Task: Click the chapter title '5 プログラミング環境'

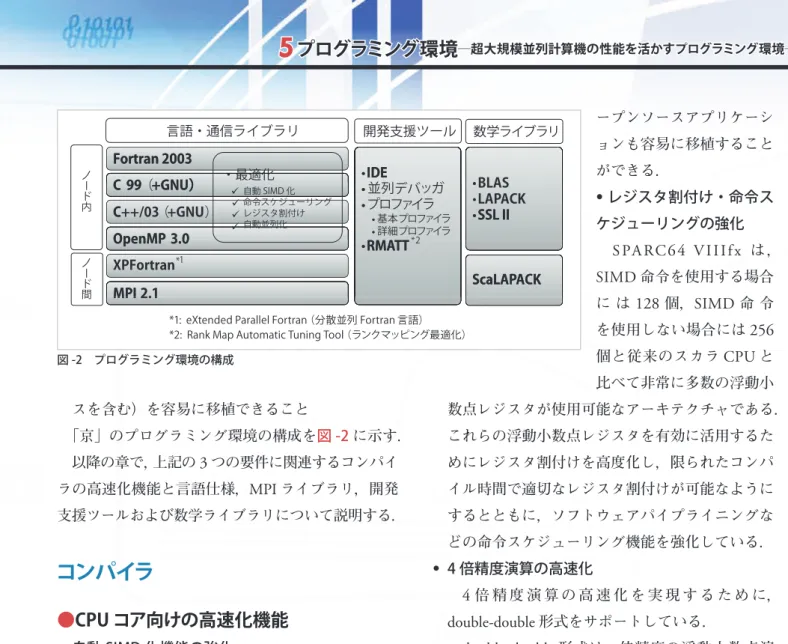Action: [x=368, y=49]
